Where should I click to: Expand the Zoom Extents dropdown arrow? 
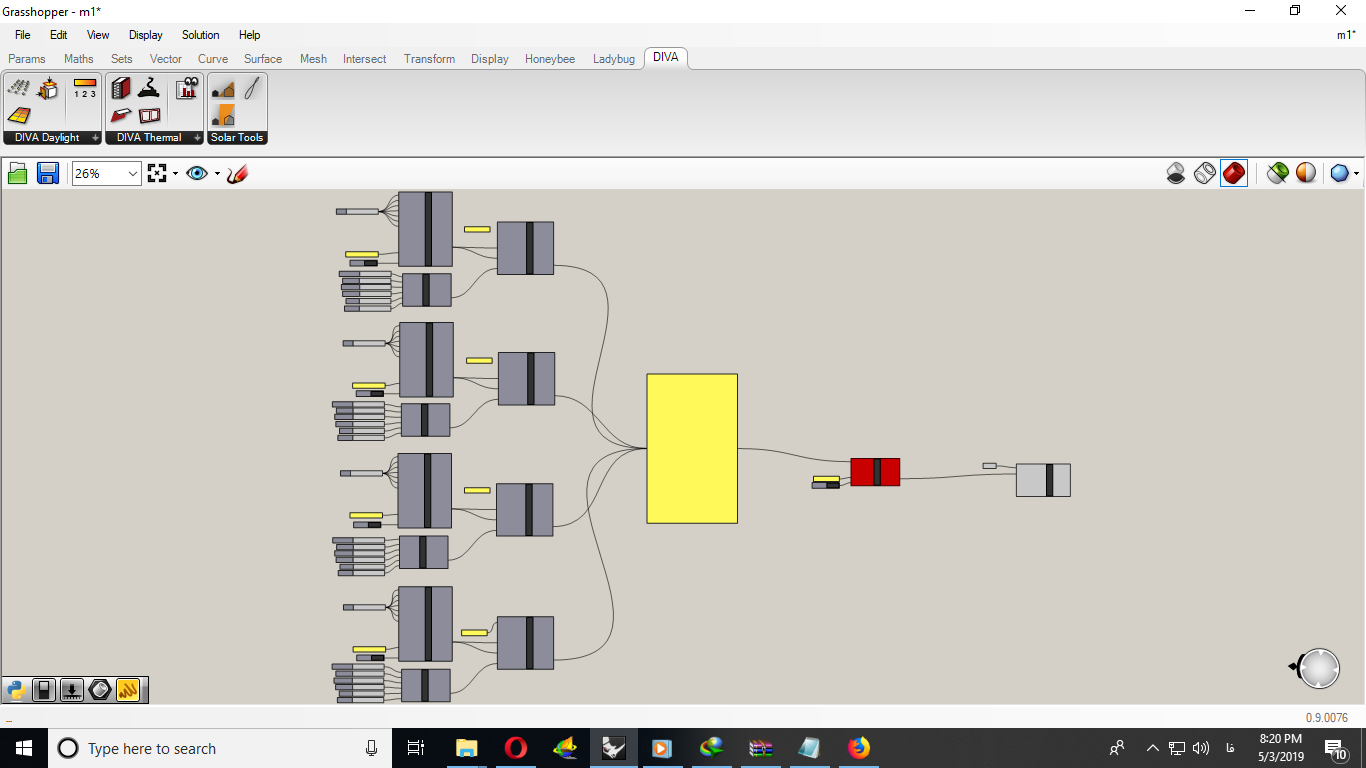tap(175, 173)
